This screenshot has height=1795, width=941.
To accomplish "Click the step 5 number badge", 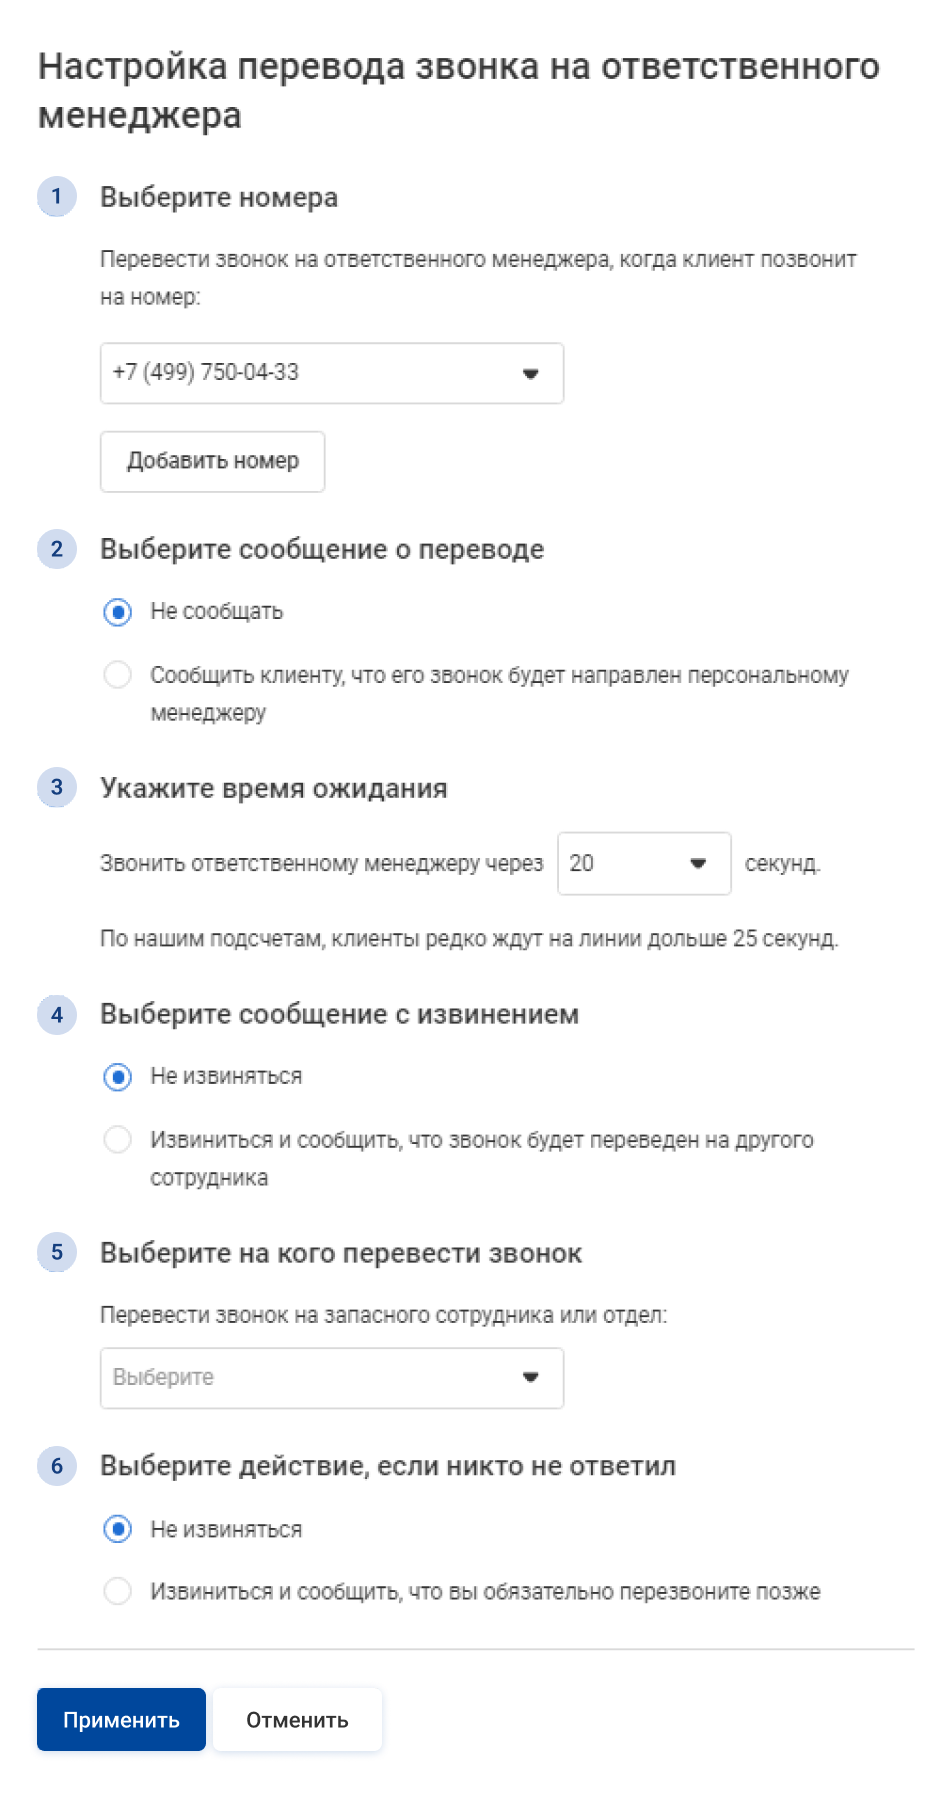I will (x=57, y=1252).
